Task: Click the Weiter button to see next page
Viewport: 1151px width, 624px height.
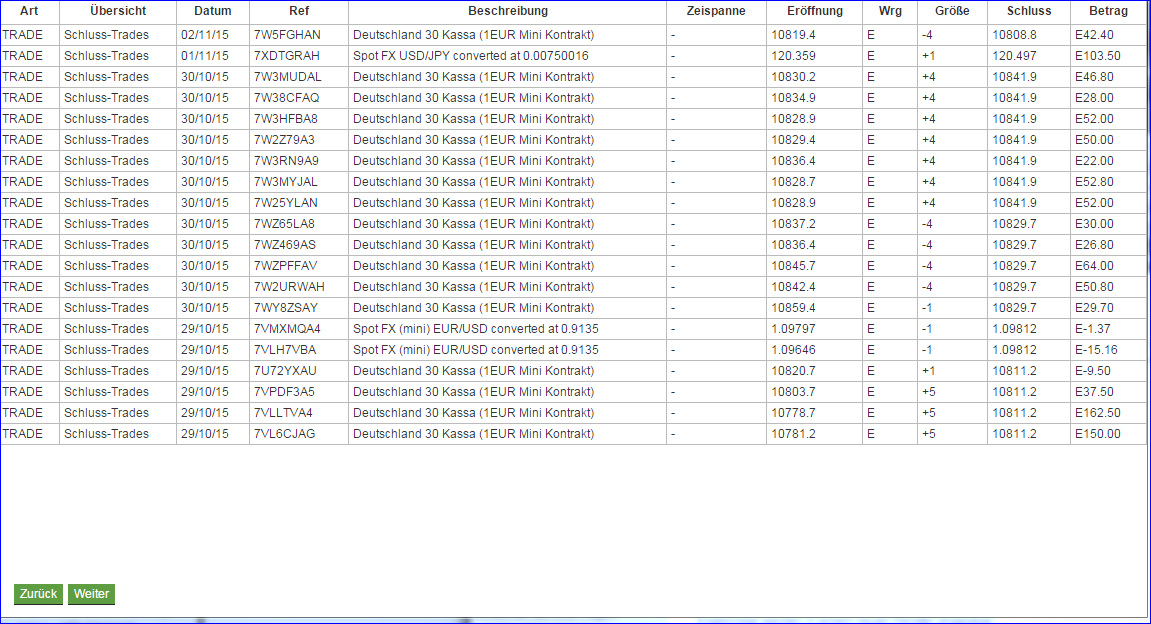Action: coord(91,594)
